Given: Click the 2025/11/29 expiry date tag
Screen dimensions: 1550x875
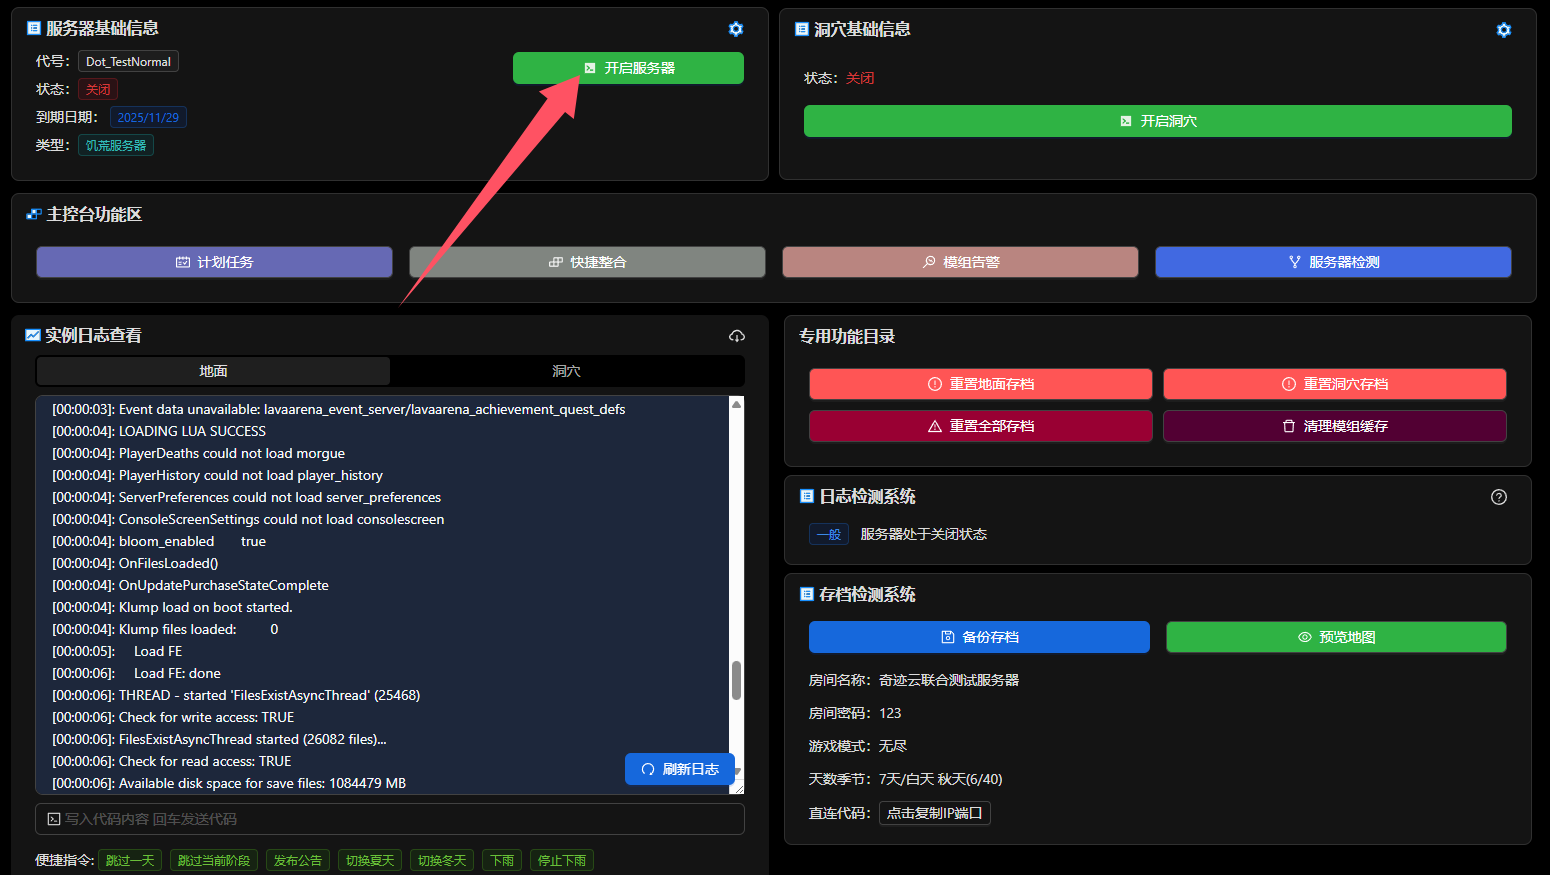Looking at the screenshot, I should (148, 117).
